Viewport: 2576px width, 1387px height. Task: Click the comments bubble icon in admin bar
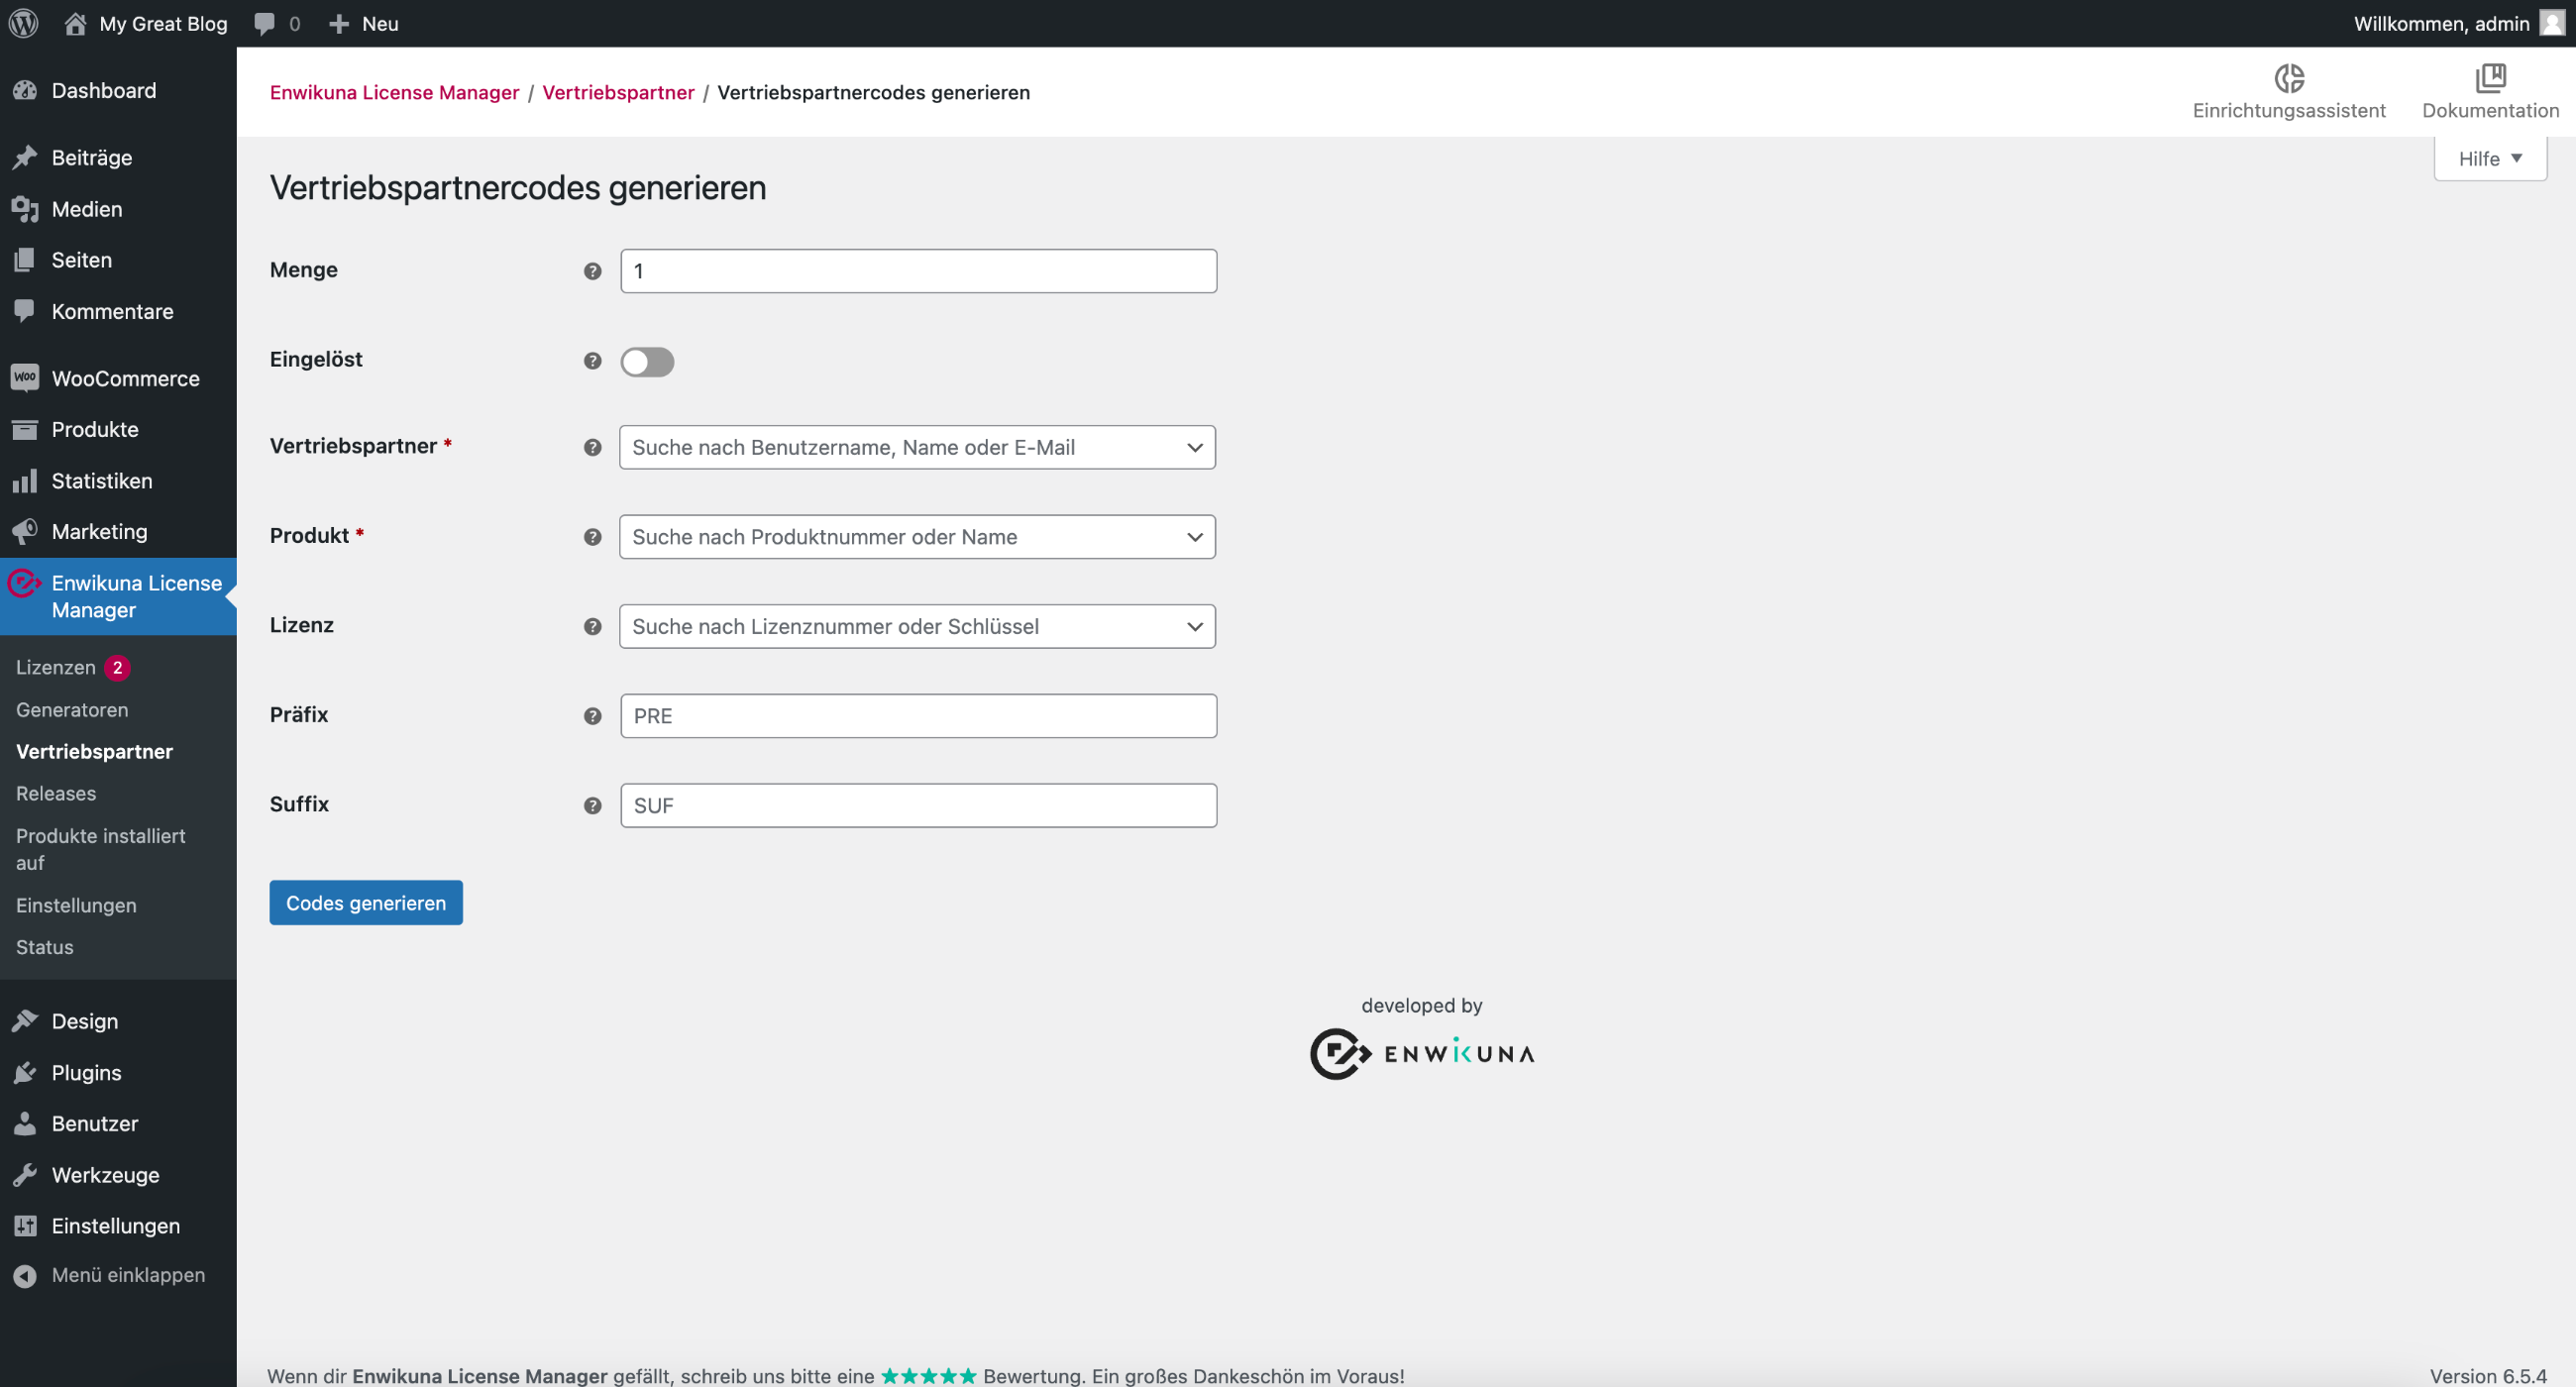(264, 24)
